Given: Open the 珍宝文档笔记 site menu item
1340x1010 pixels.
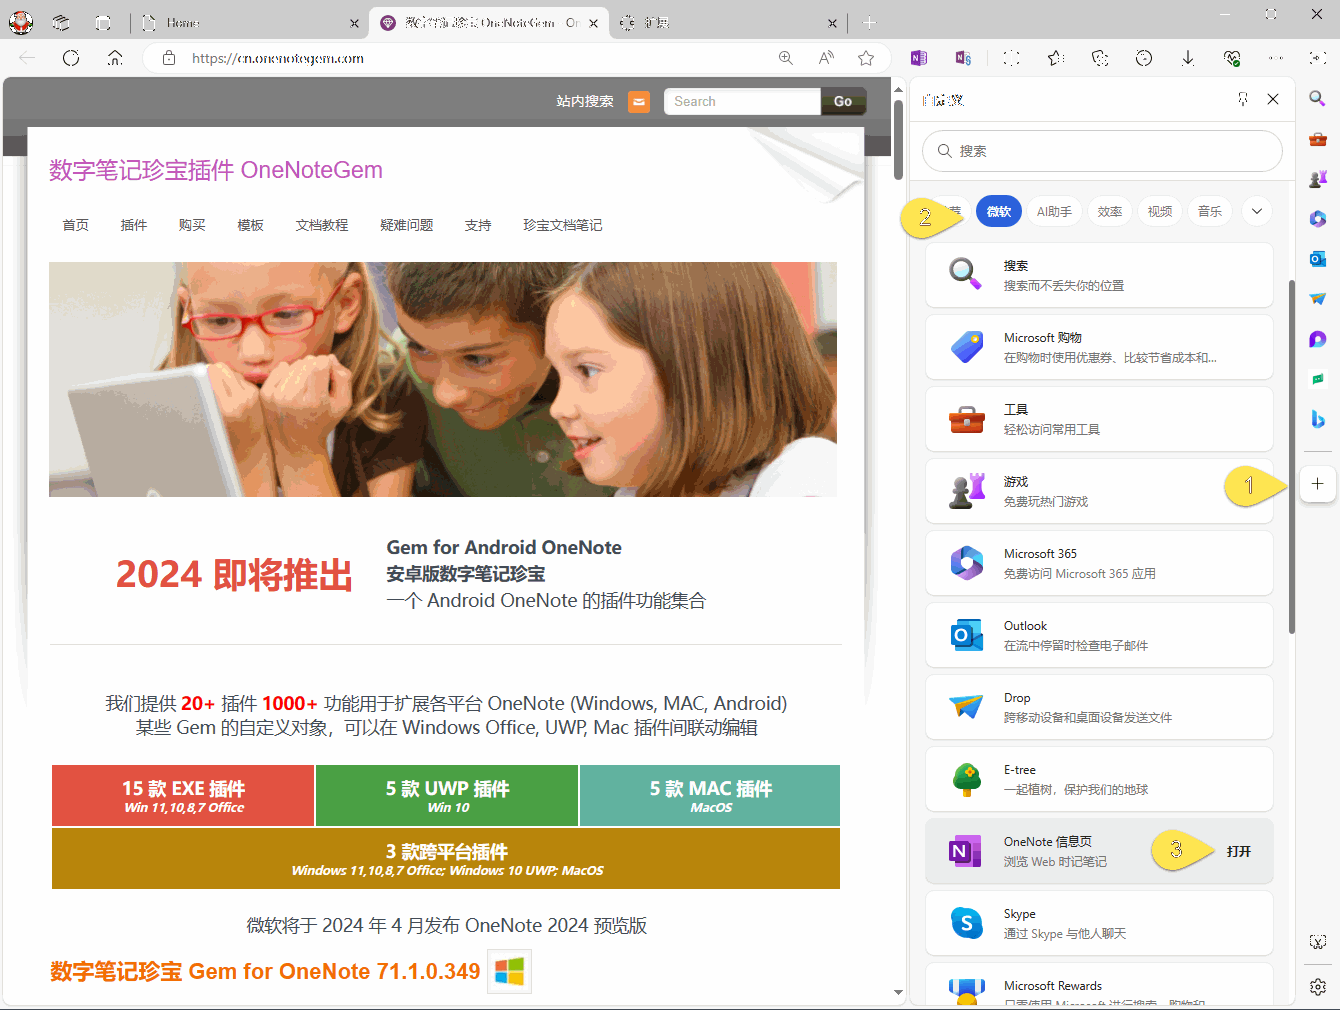Looking at the screenshot, I should click(563, 225).
